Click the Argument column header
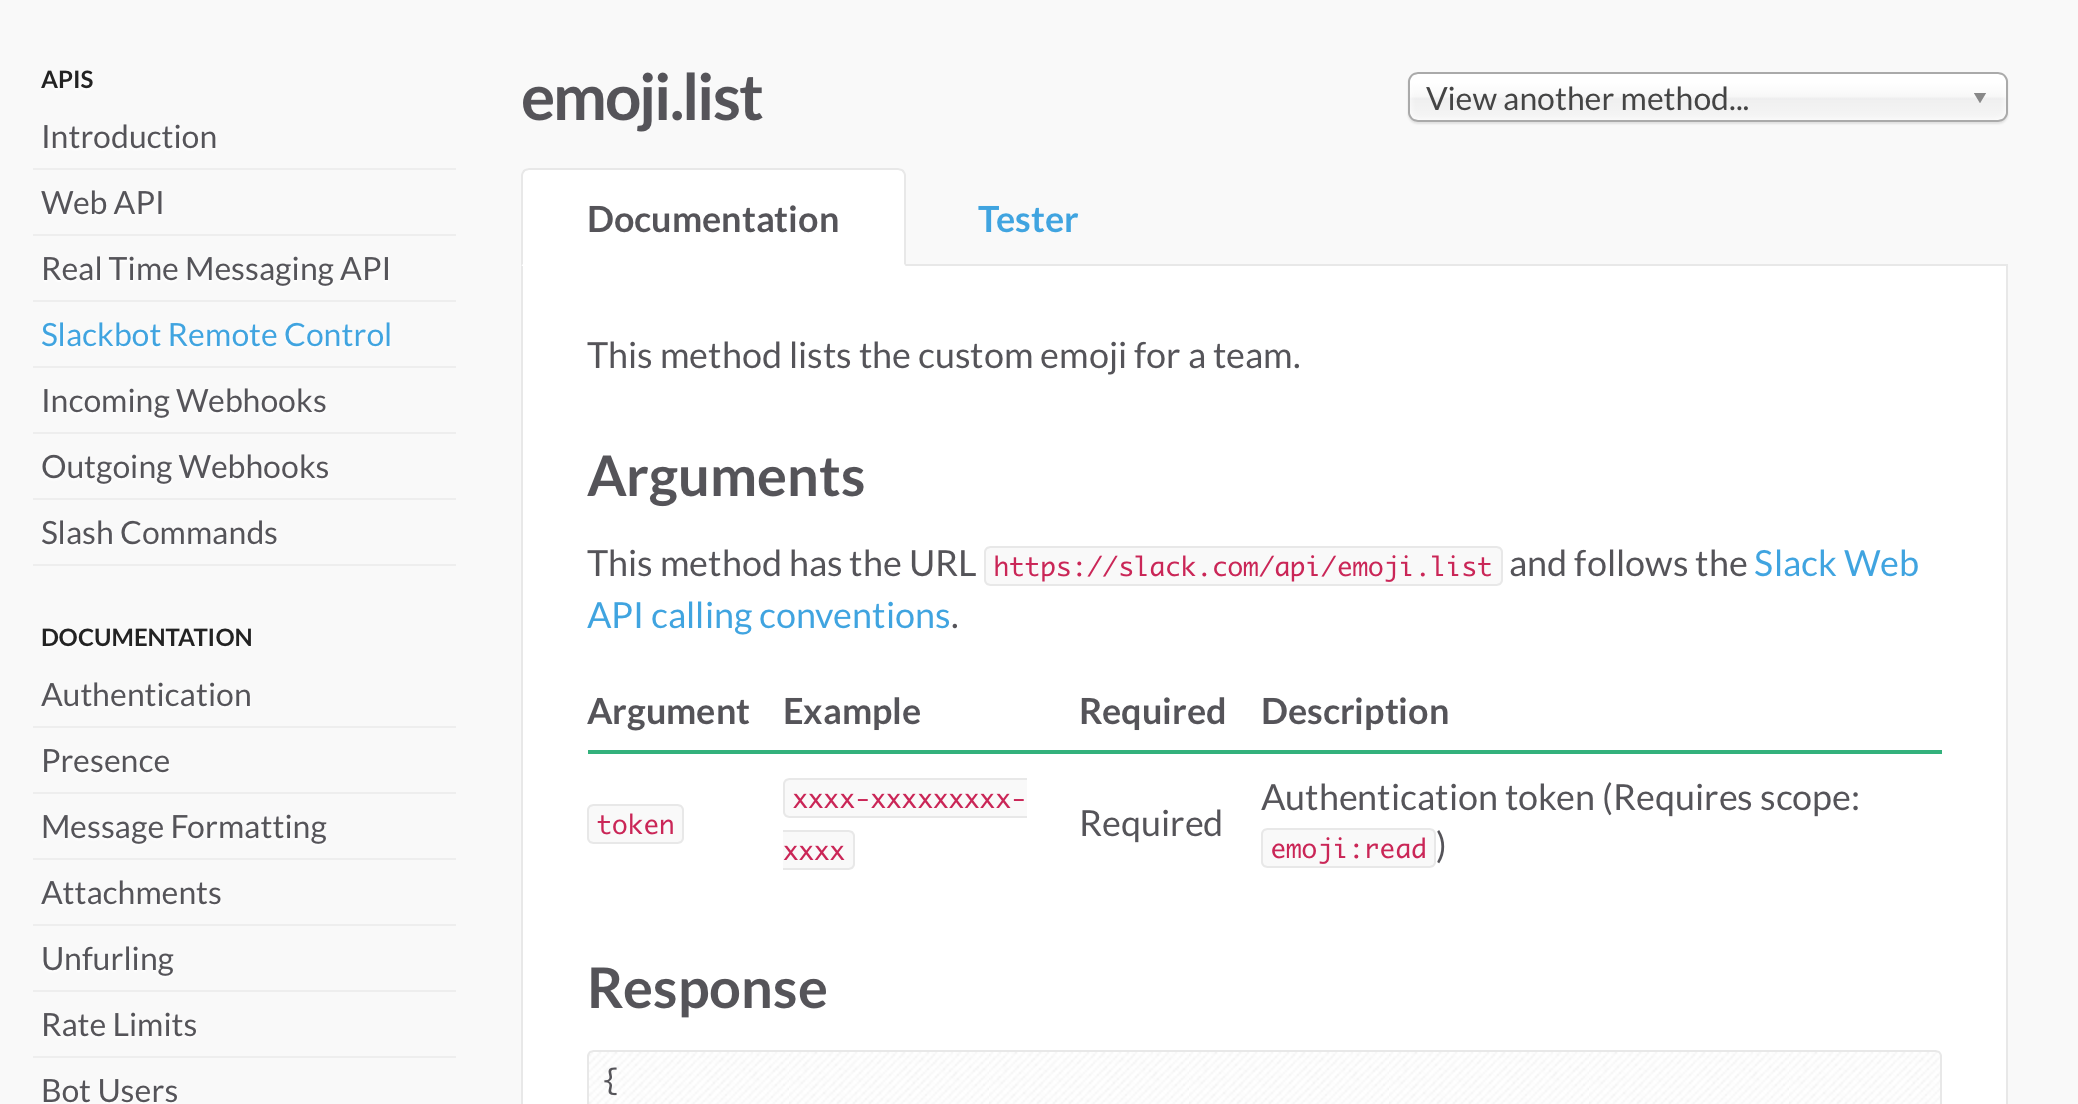2078x1104 pixels. [x=668, y=711]
